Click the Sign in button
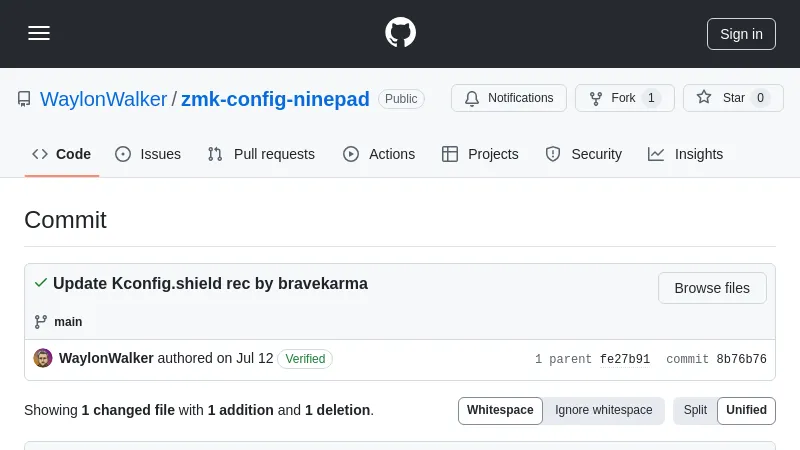This screenshot has height=450, width=800. tap(741, 33)
